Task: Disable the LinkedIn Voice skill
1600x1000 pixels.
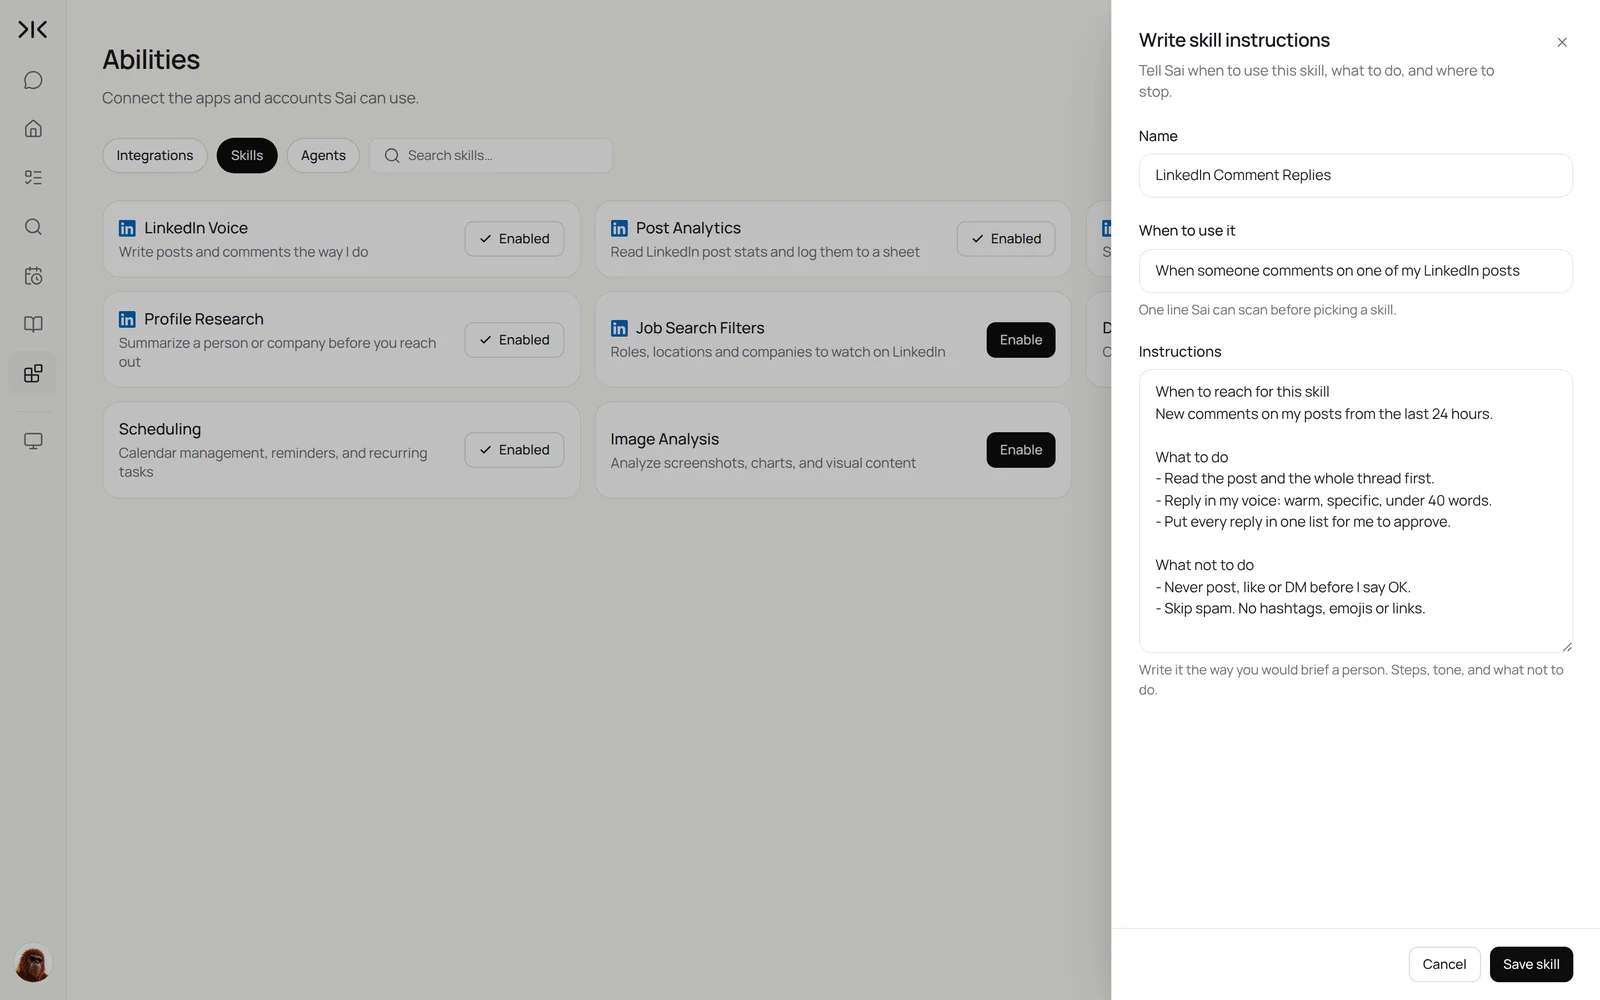Action: click(x=514, y=239)
